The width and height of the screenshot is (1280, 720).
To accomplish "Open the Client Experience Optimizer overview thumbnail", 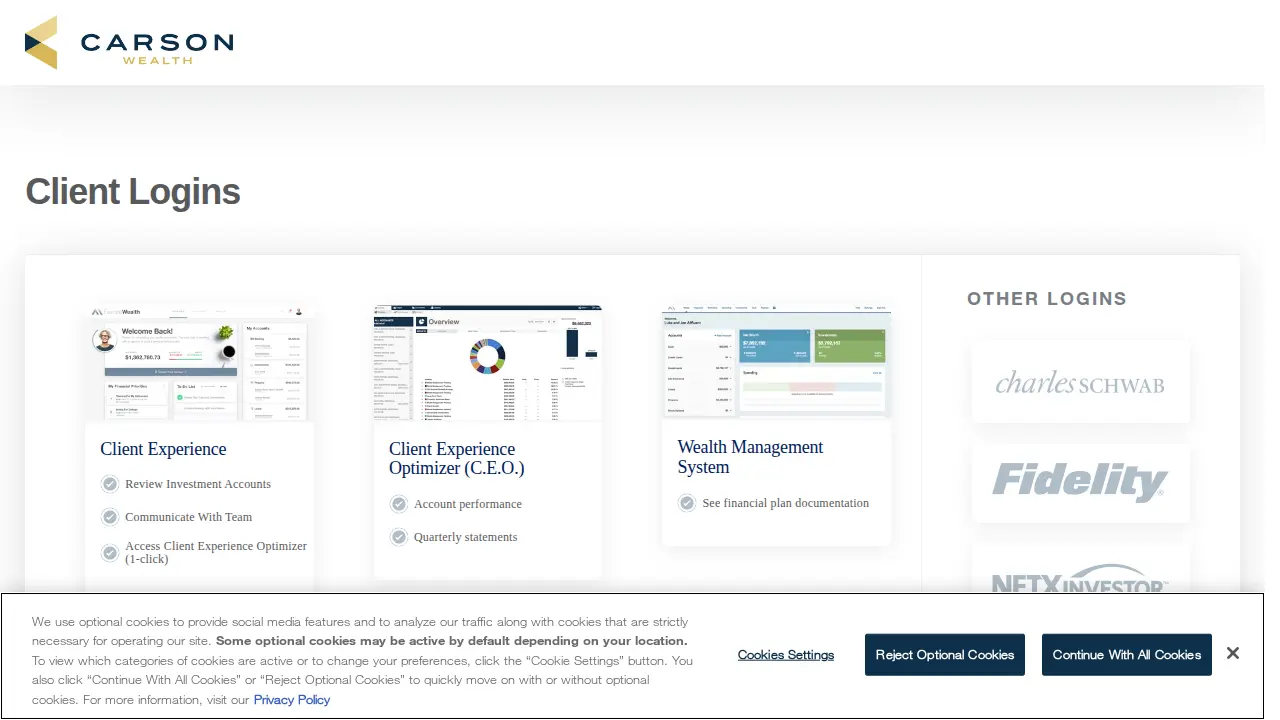I will click(x=488, y=362).
